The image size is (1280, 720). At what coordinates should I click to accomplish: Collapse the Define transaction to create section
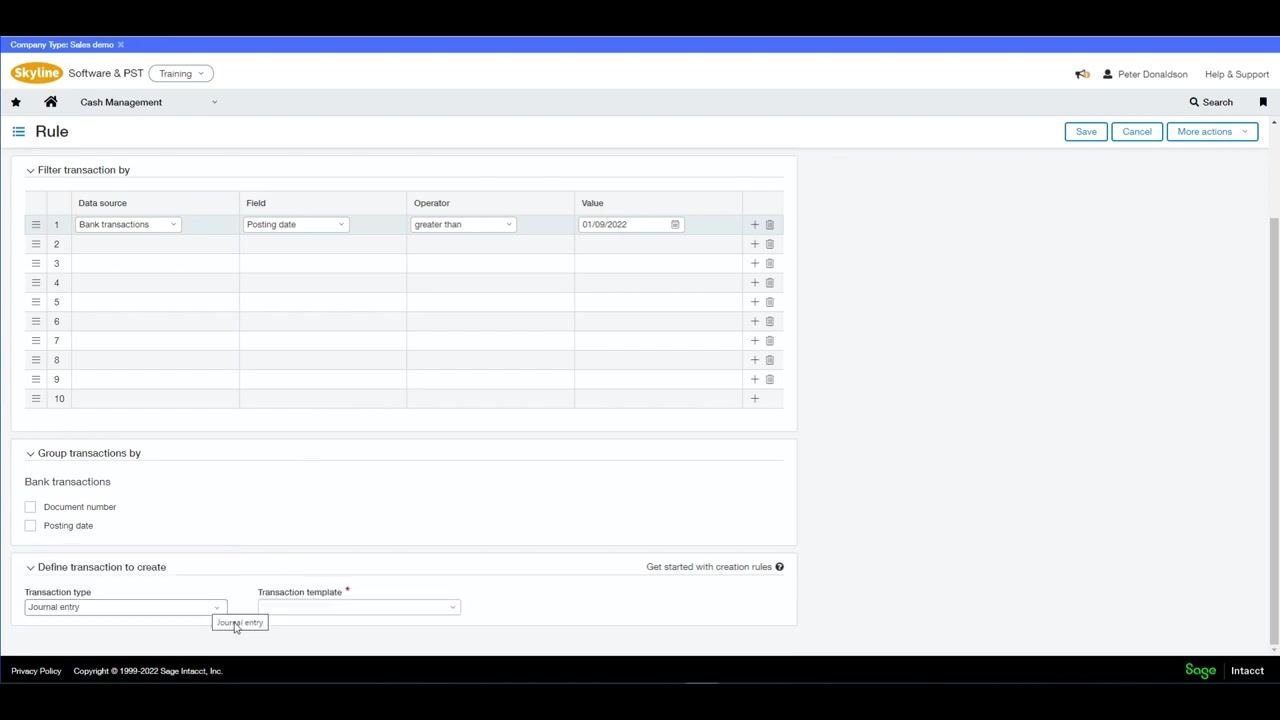click(30, 568)
